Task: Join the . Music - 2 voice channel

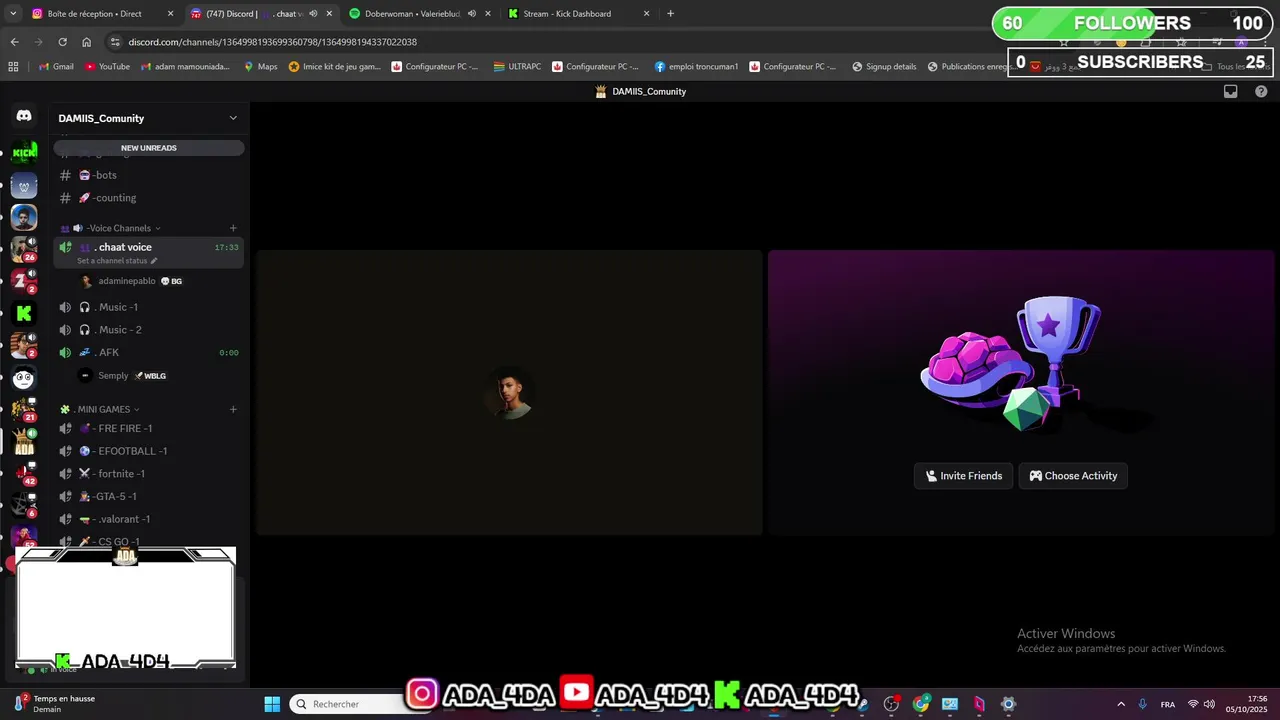Action: (149, 330)
